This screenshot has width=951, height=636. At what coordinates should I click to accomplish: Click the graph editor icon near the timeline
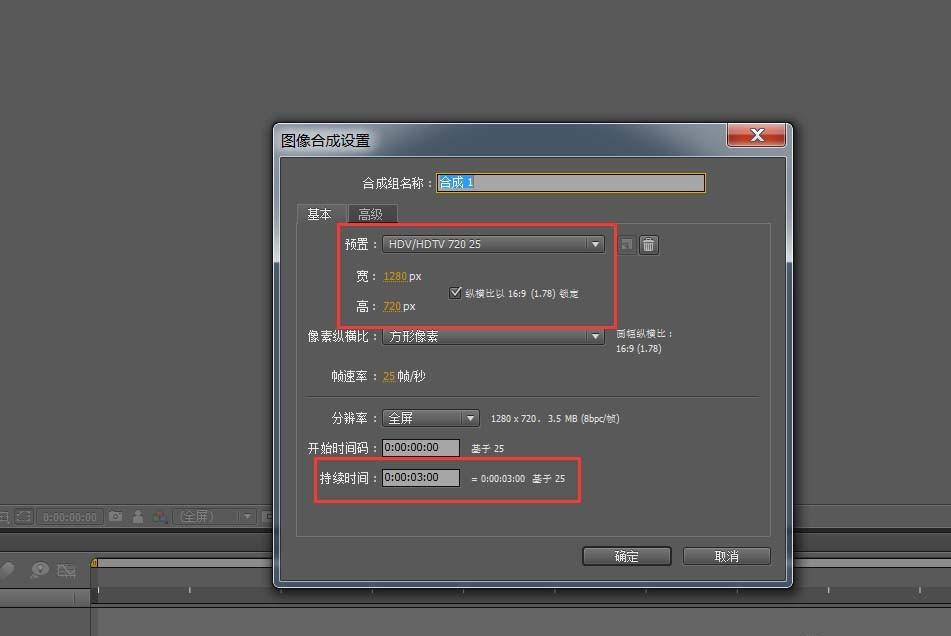coord(66,569)
